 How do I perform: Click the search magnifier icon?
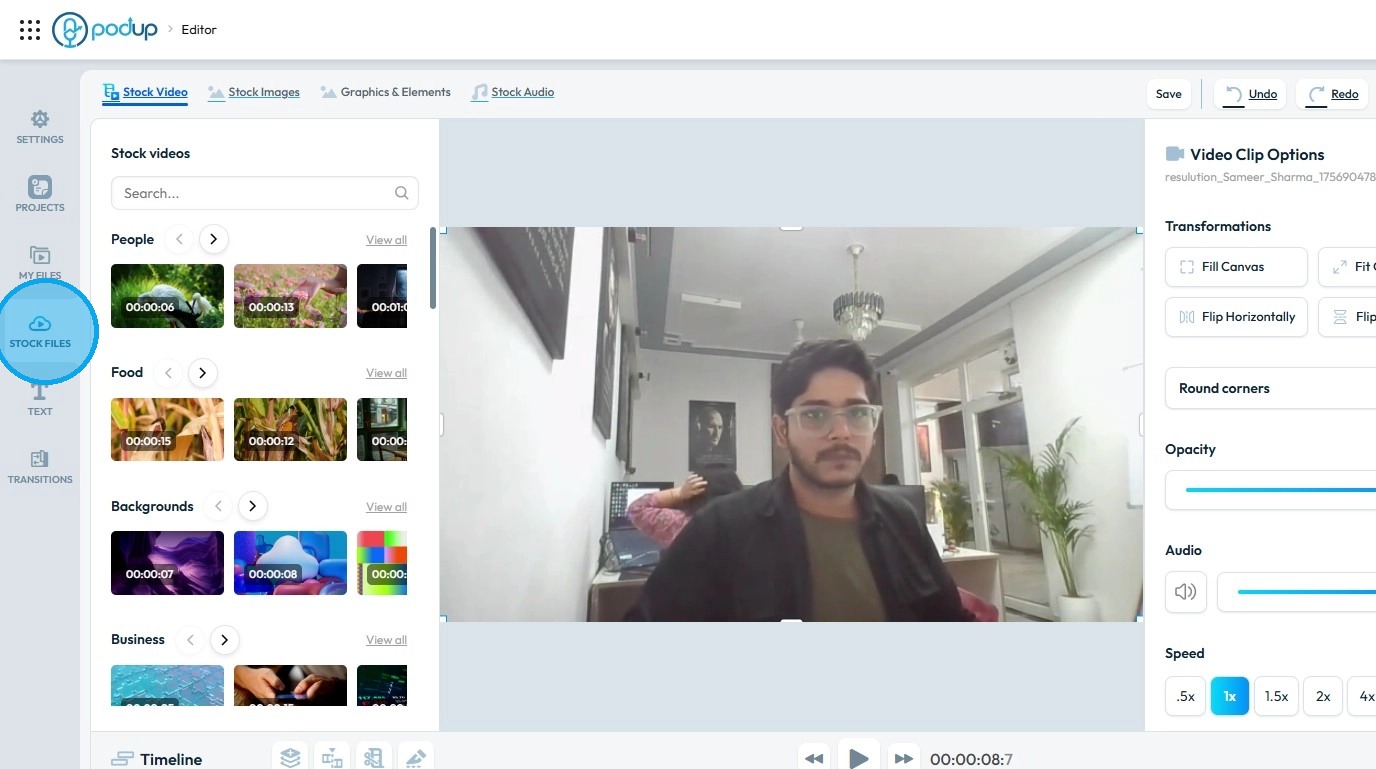pos(402,193)
